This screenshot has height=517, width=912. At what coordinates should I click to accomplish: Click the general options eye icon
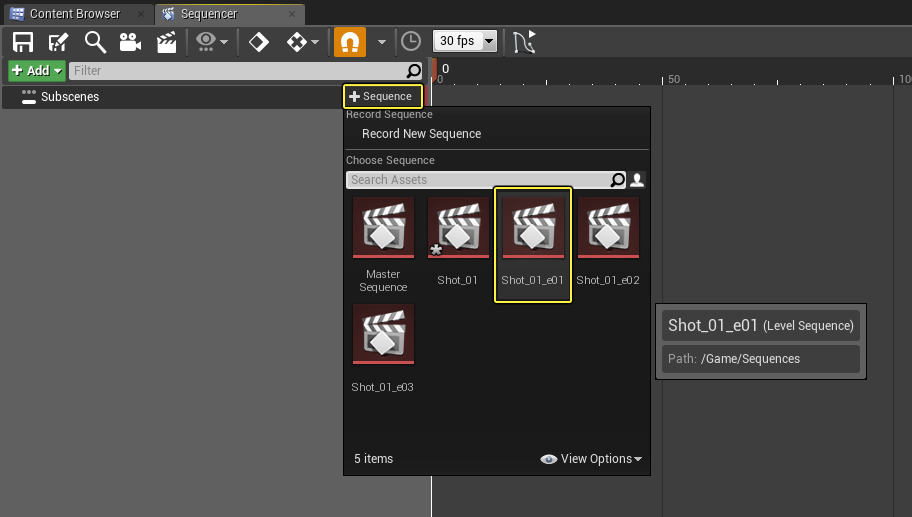tap(205, 41)
